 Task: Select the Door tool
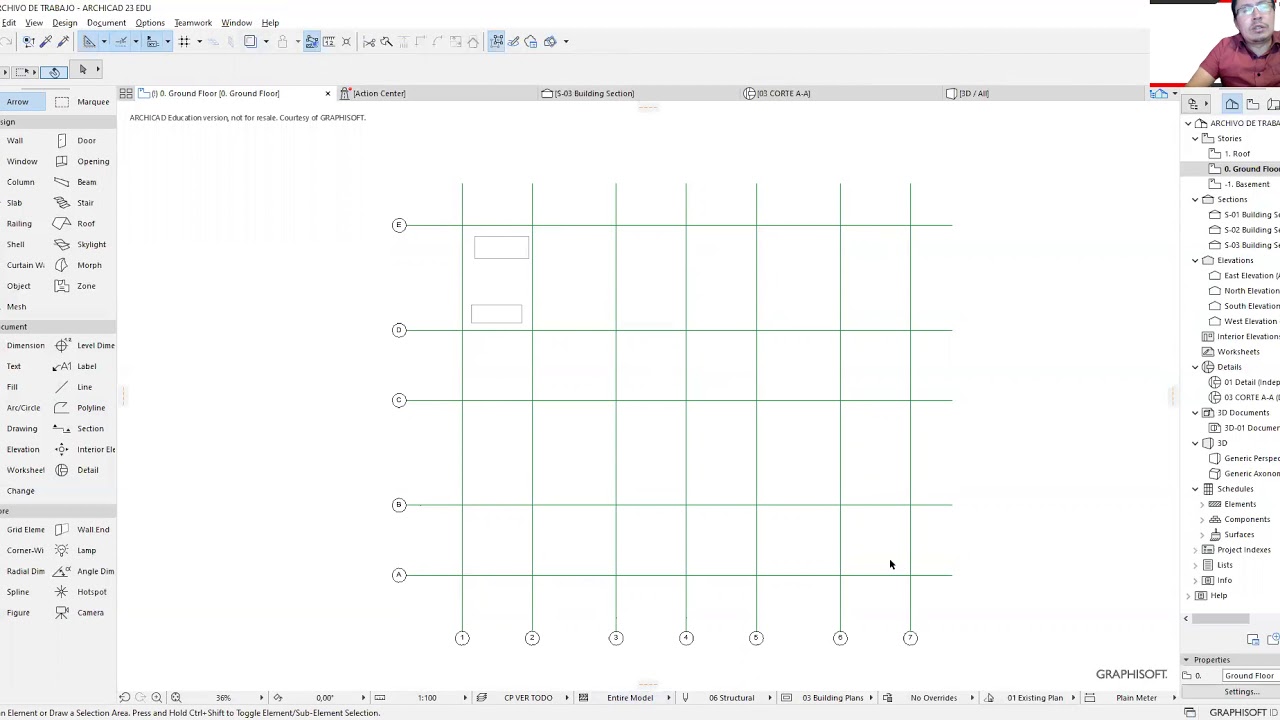[76, 140]
